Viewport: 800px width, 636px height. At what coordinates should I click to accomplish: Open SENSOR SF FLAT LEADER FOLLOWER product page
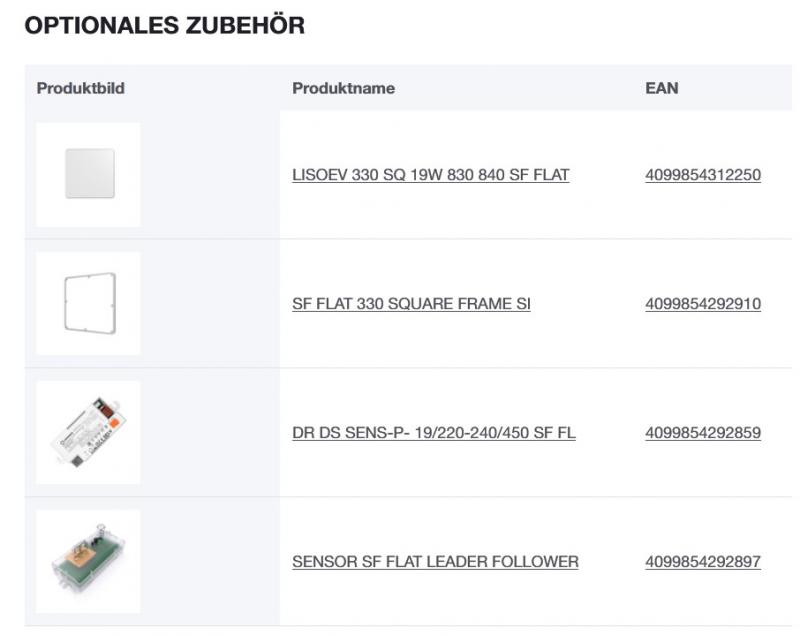click(435, 562)
